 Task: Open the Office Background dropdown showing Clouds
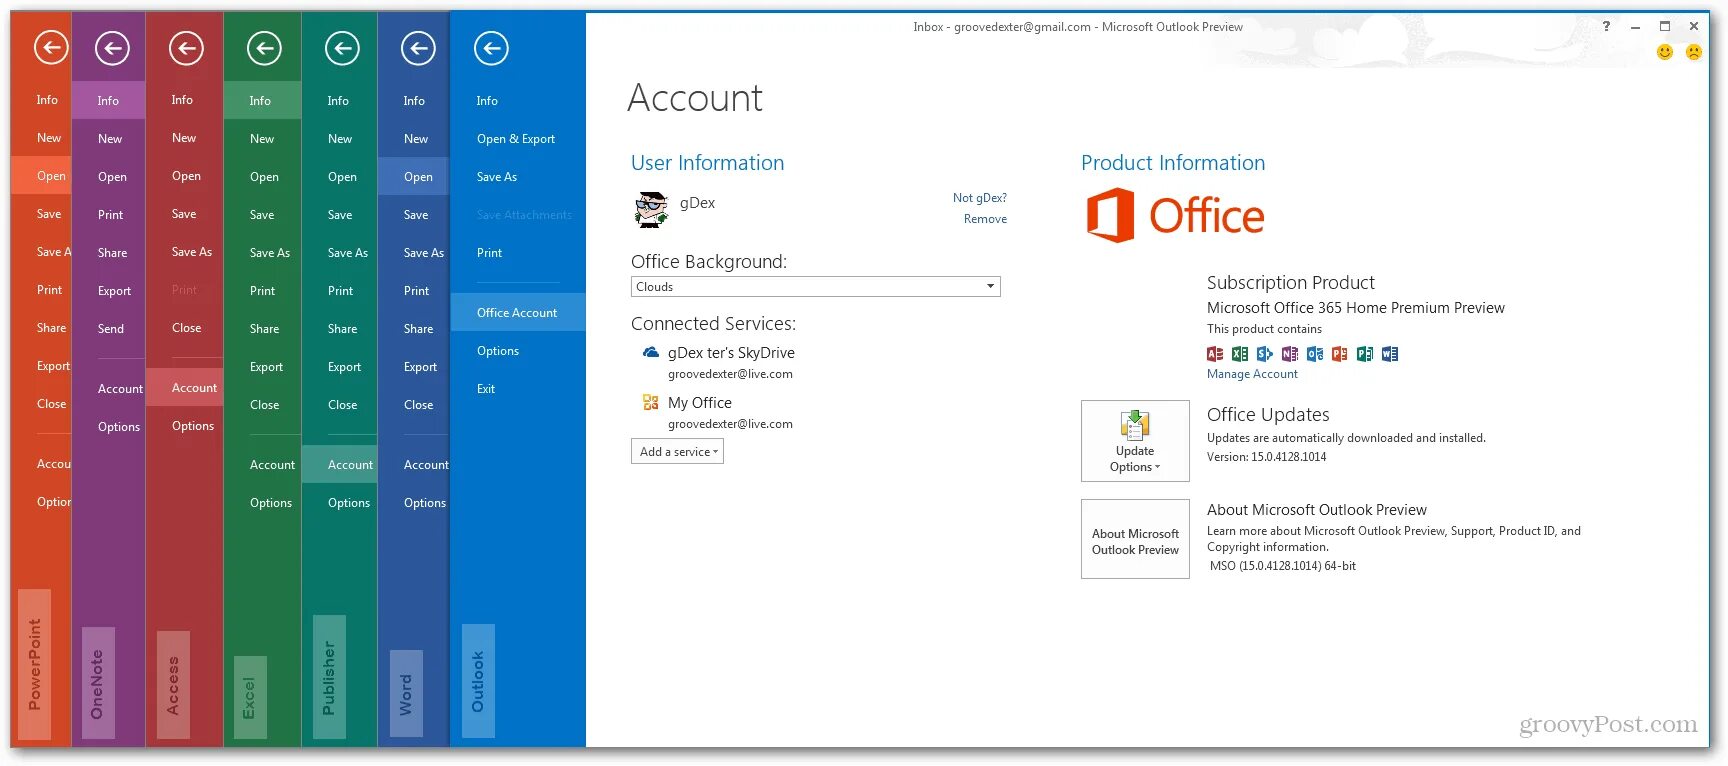click(x=816, y=287)
